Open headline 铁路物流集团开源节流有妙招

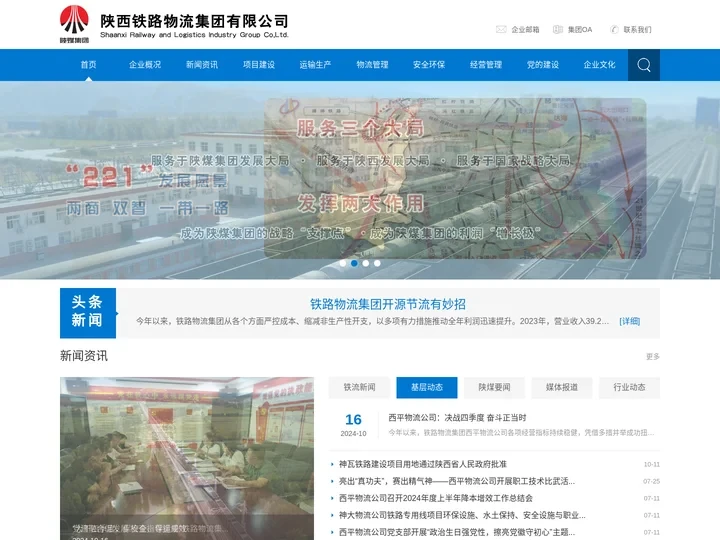(388, 304)
